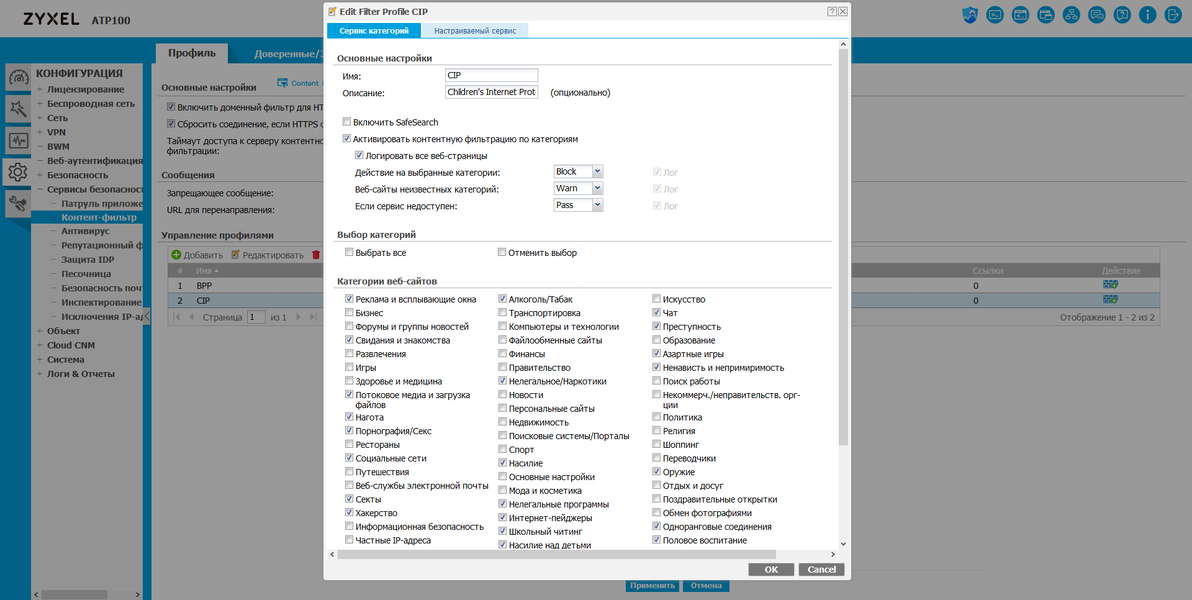Select Антивирус in the navigation tree
1192x600 pixels.
[x=85, y=230]
